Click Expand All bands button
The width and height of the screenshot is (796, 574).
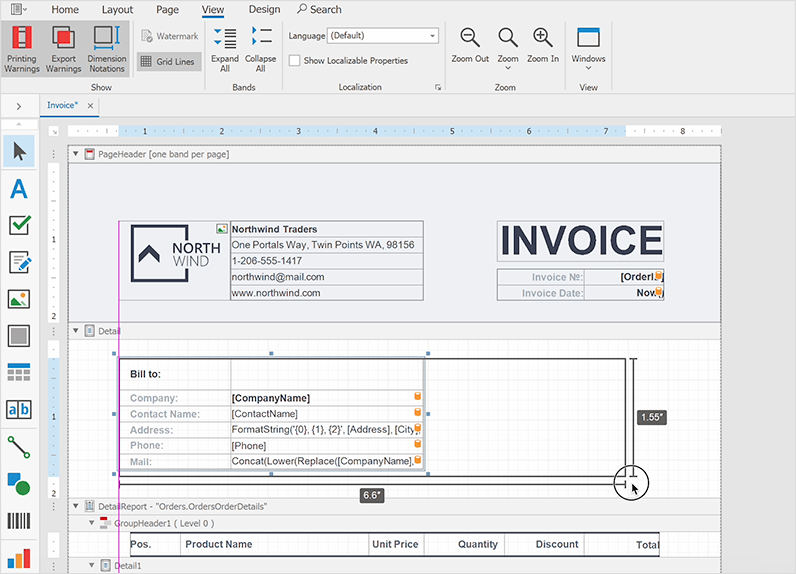coord(225,48)
